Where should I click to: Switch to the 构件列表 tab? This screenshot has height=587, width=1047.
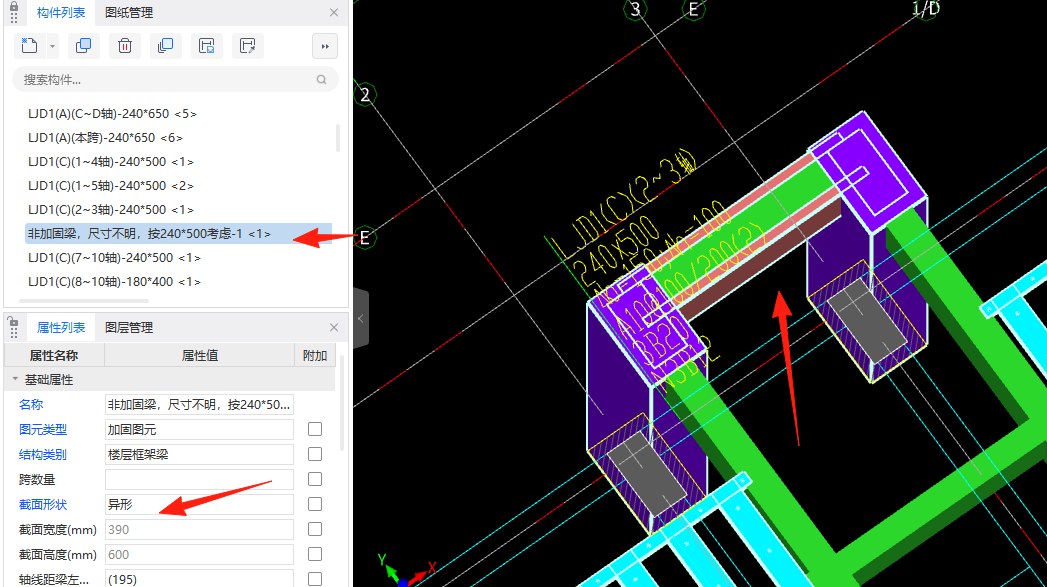pyautogui.click(x=61, y=13)
